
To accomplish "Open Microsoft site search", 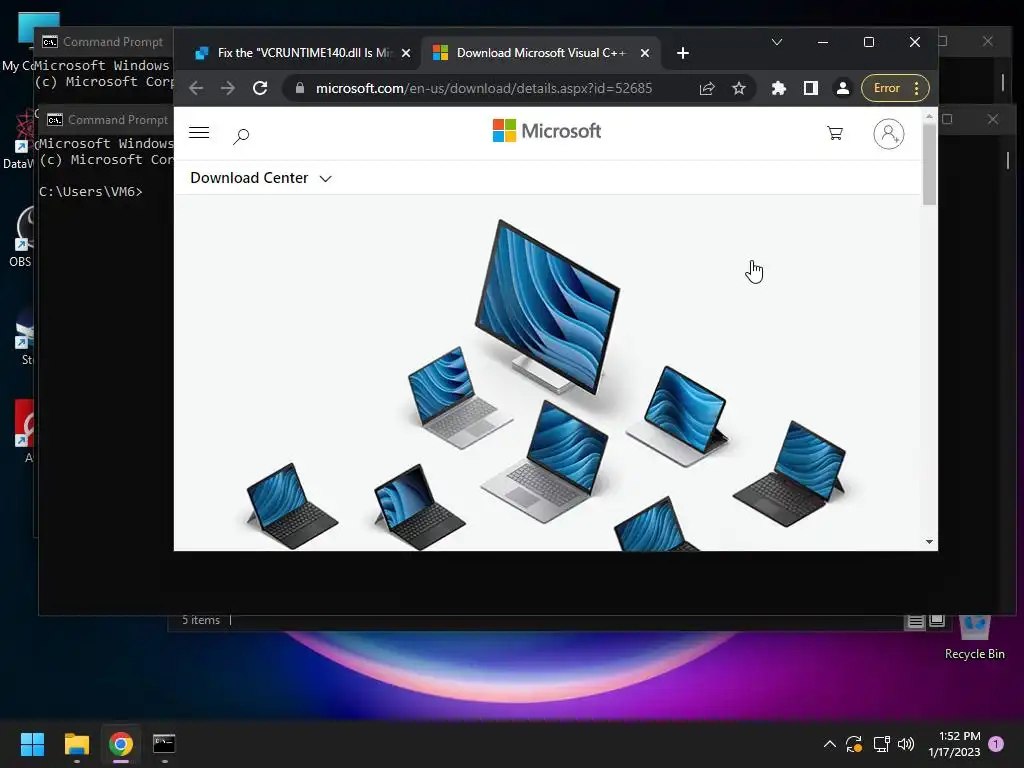I will (x=241, y=136).
